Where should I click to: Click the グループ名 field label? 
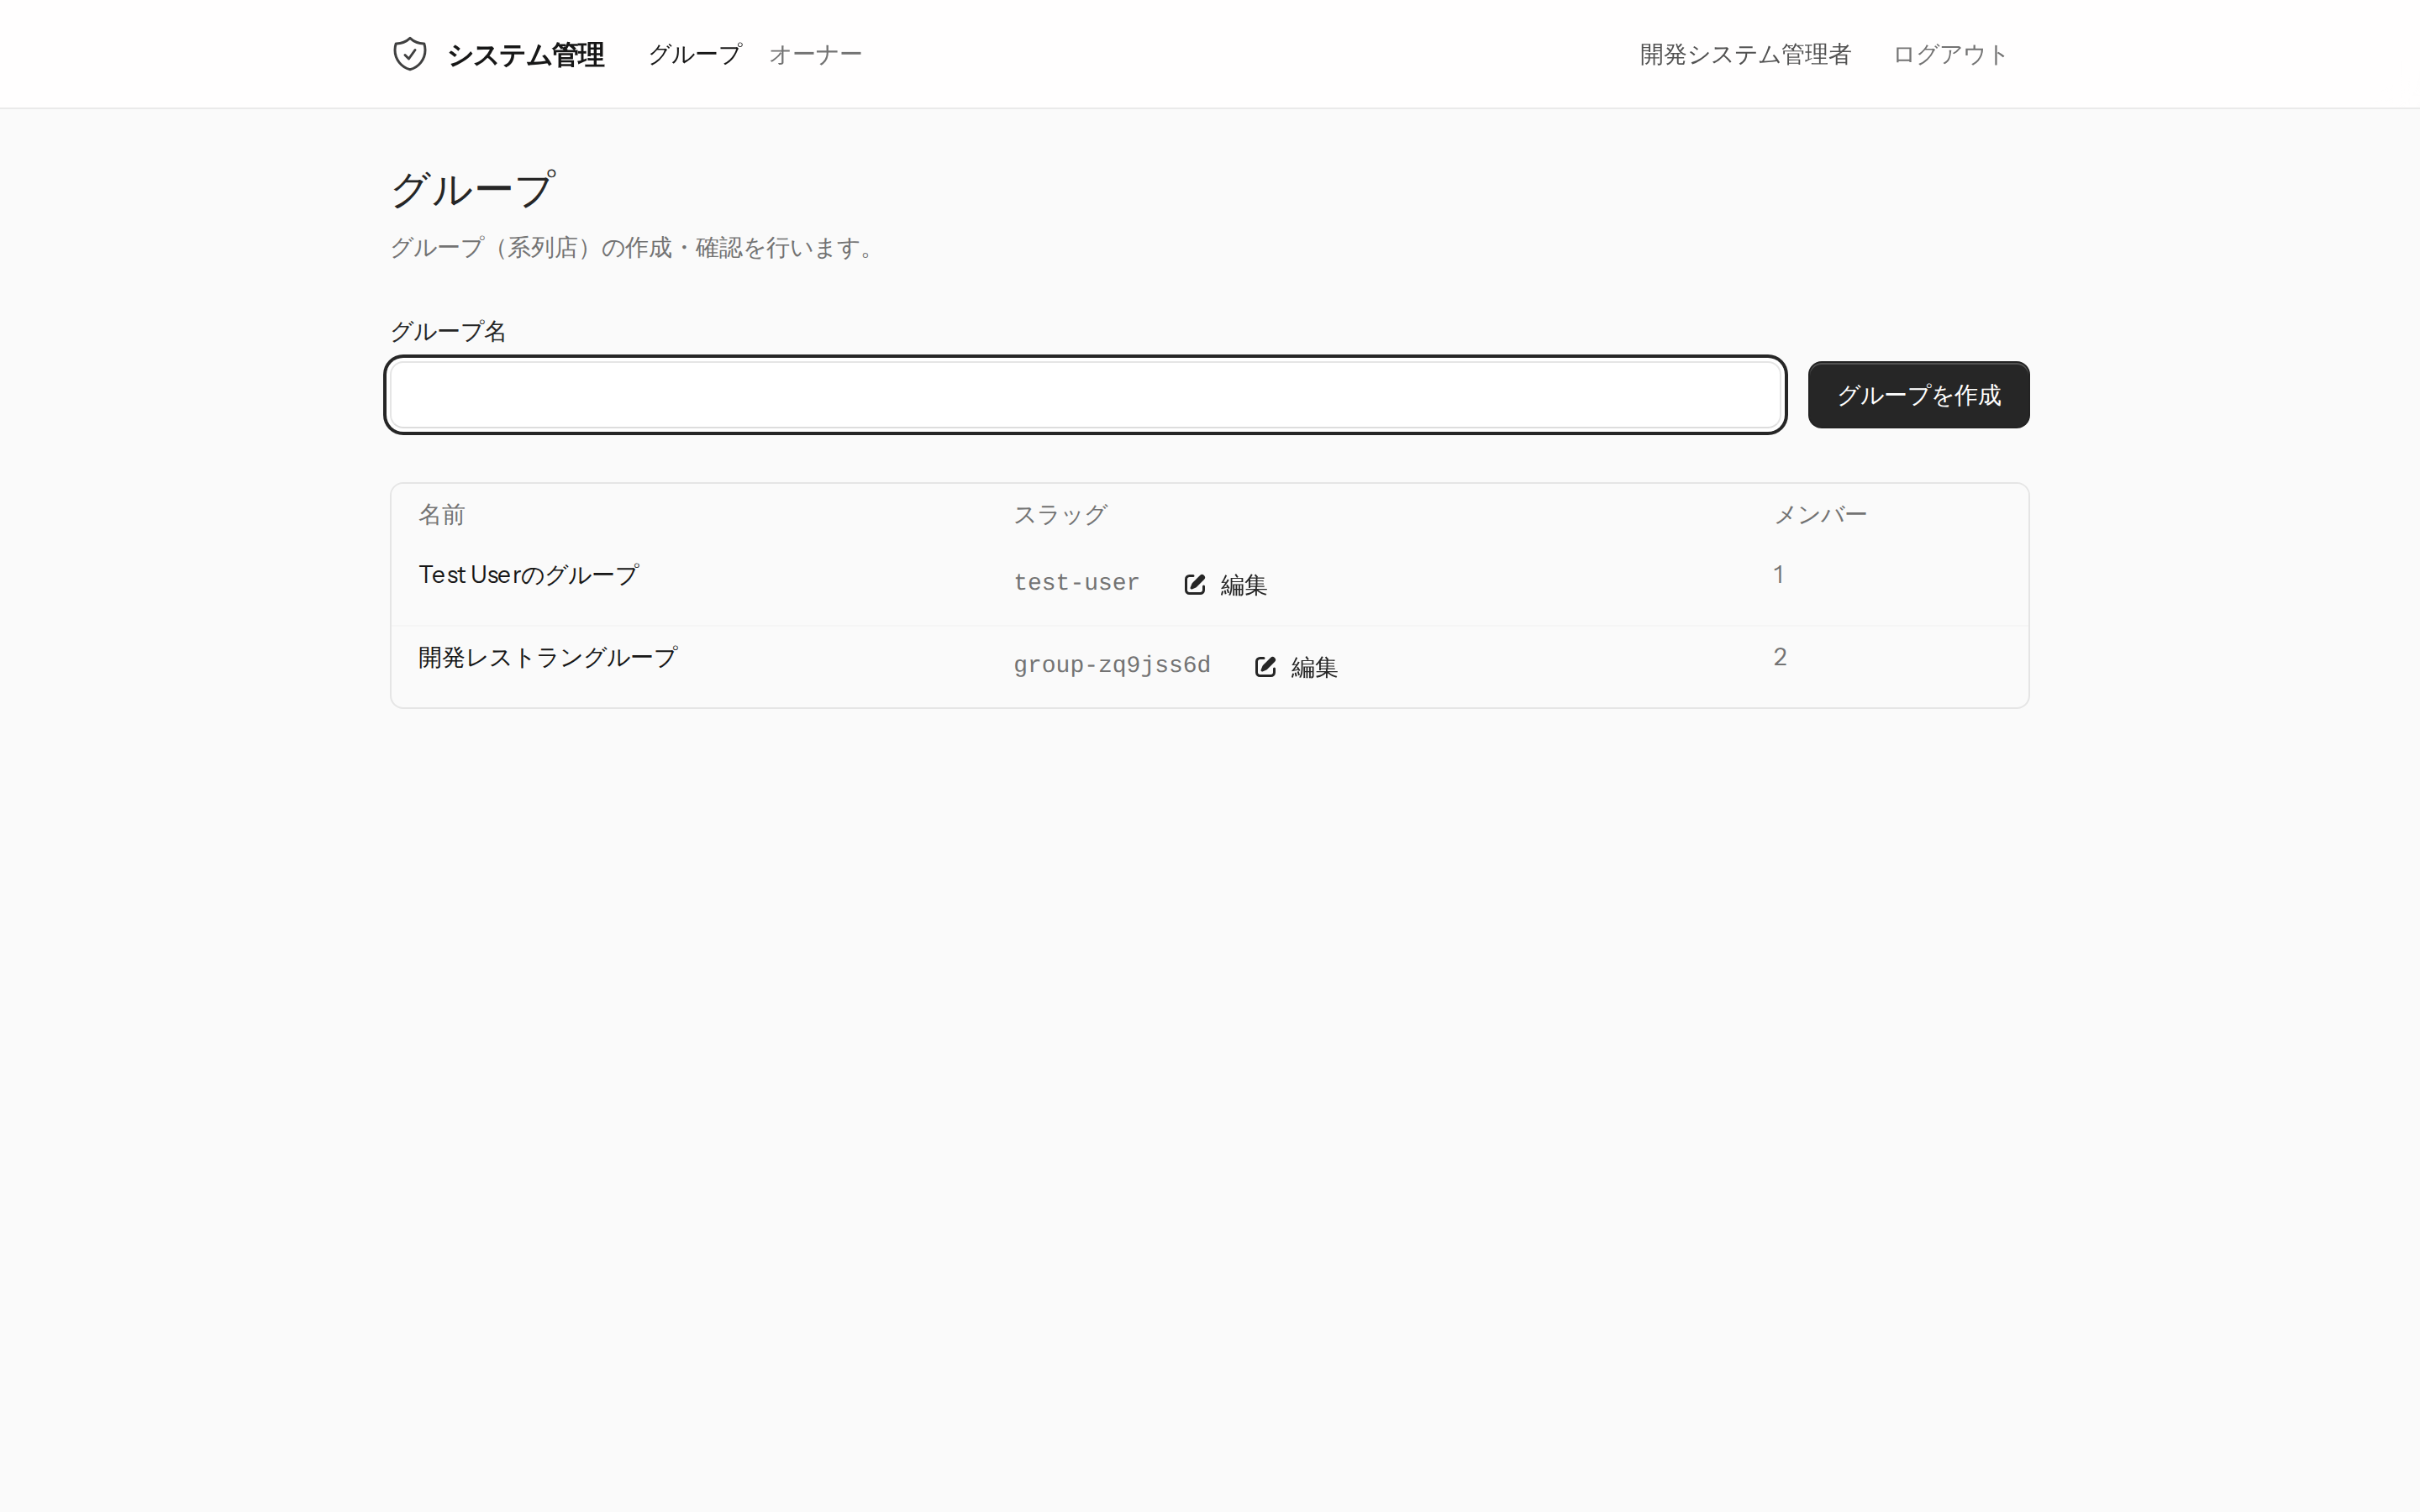click(448, 331)
